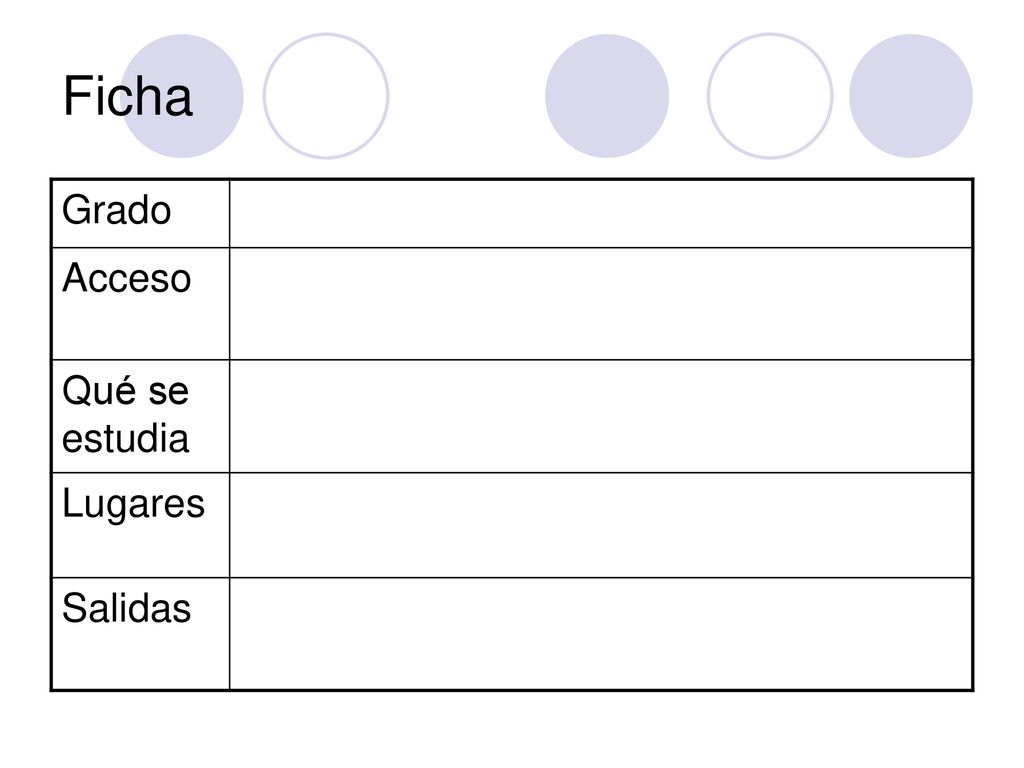Click the empty cell beside Acceso
This screenshot has width=1024, height=768.
601,304
